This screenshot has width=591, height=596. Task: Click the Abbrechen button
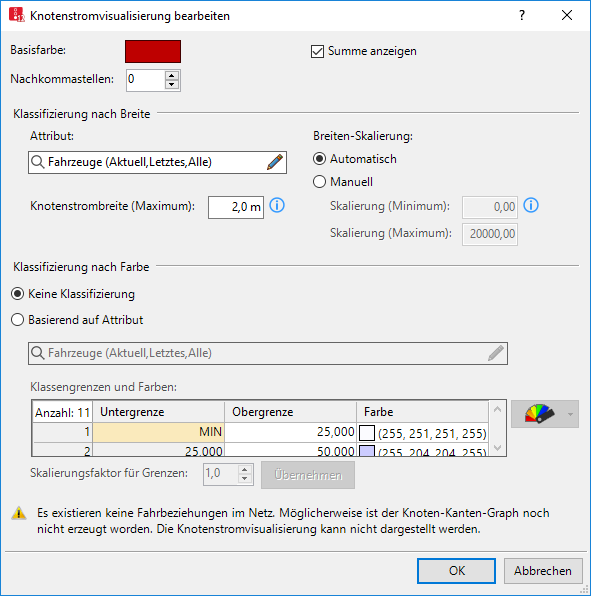(x=543, y=571)
